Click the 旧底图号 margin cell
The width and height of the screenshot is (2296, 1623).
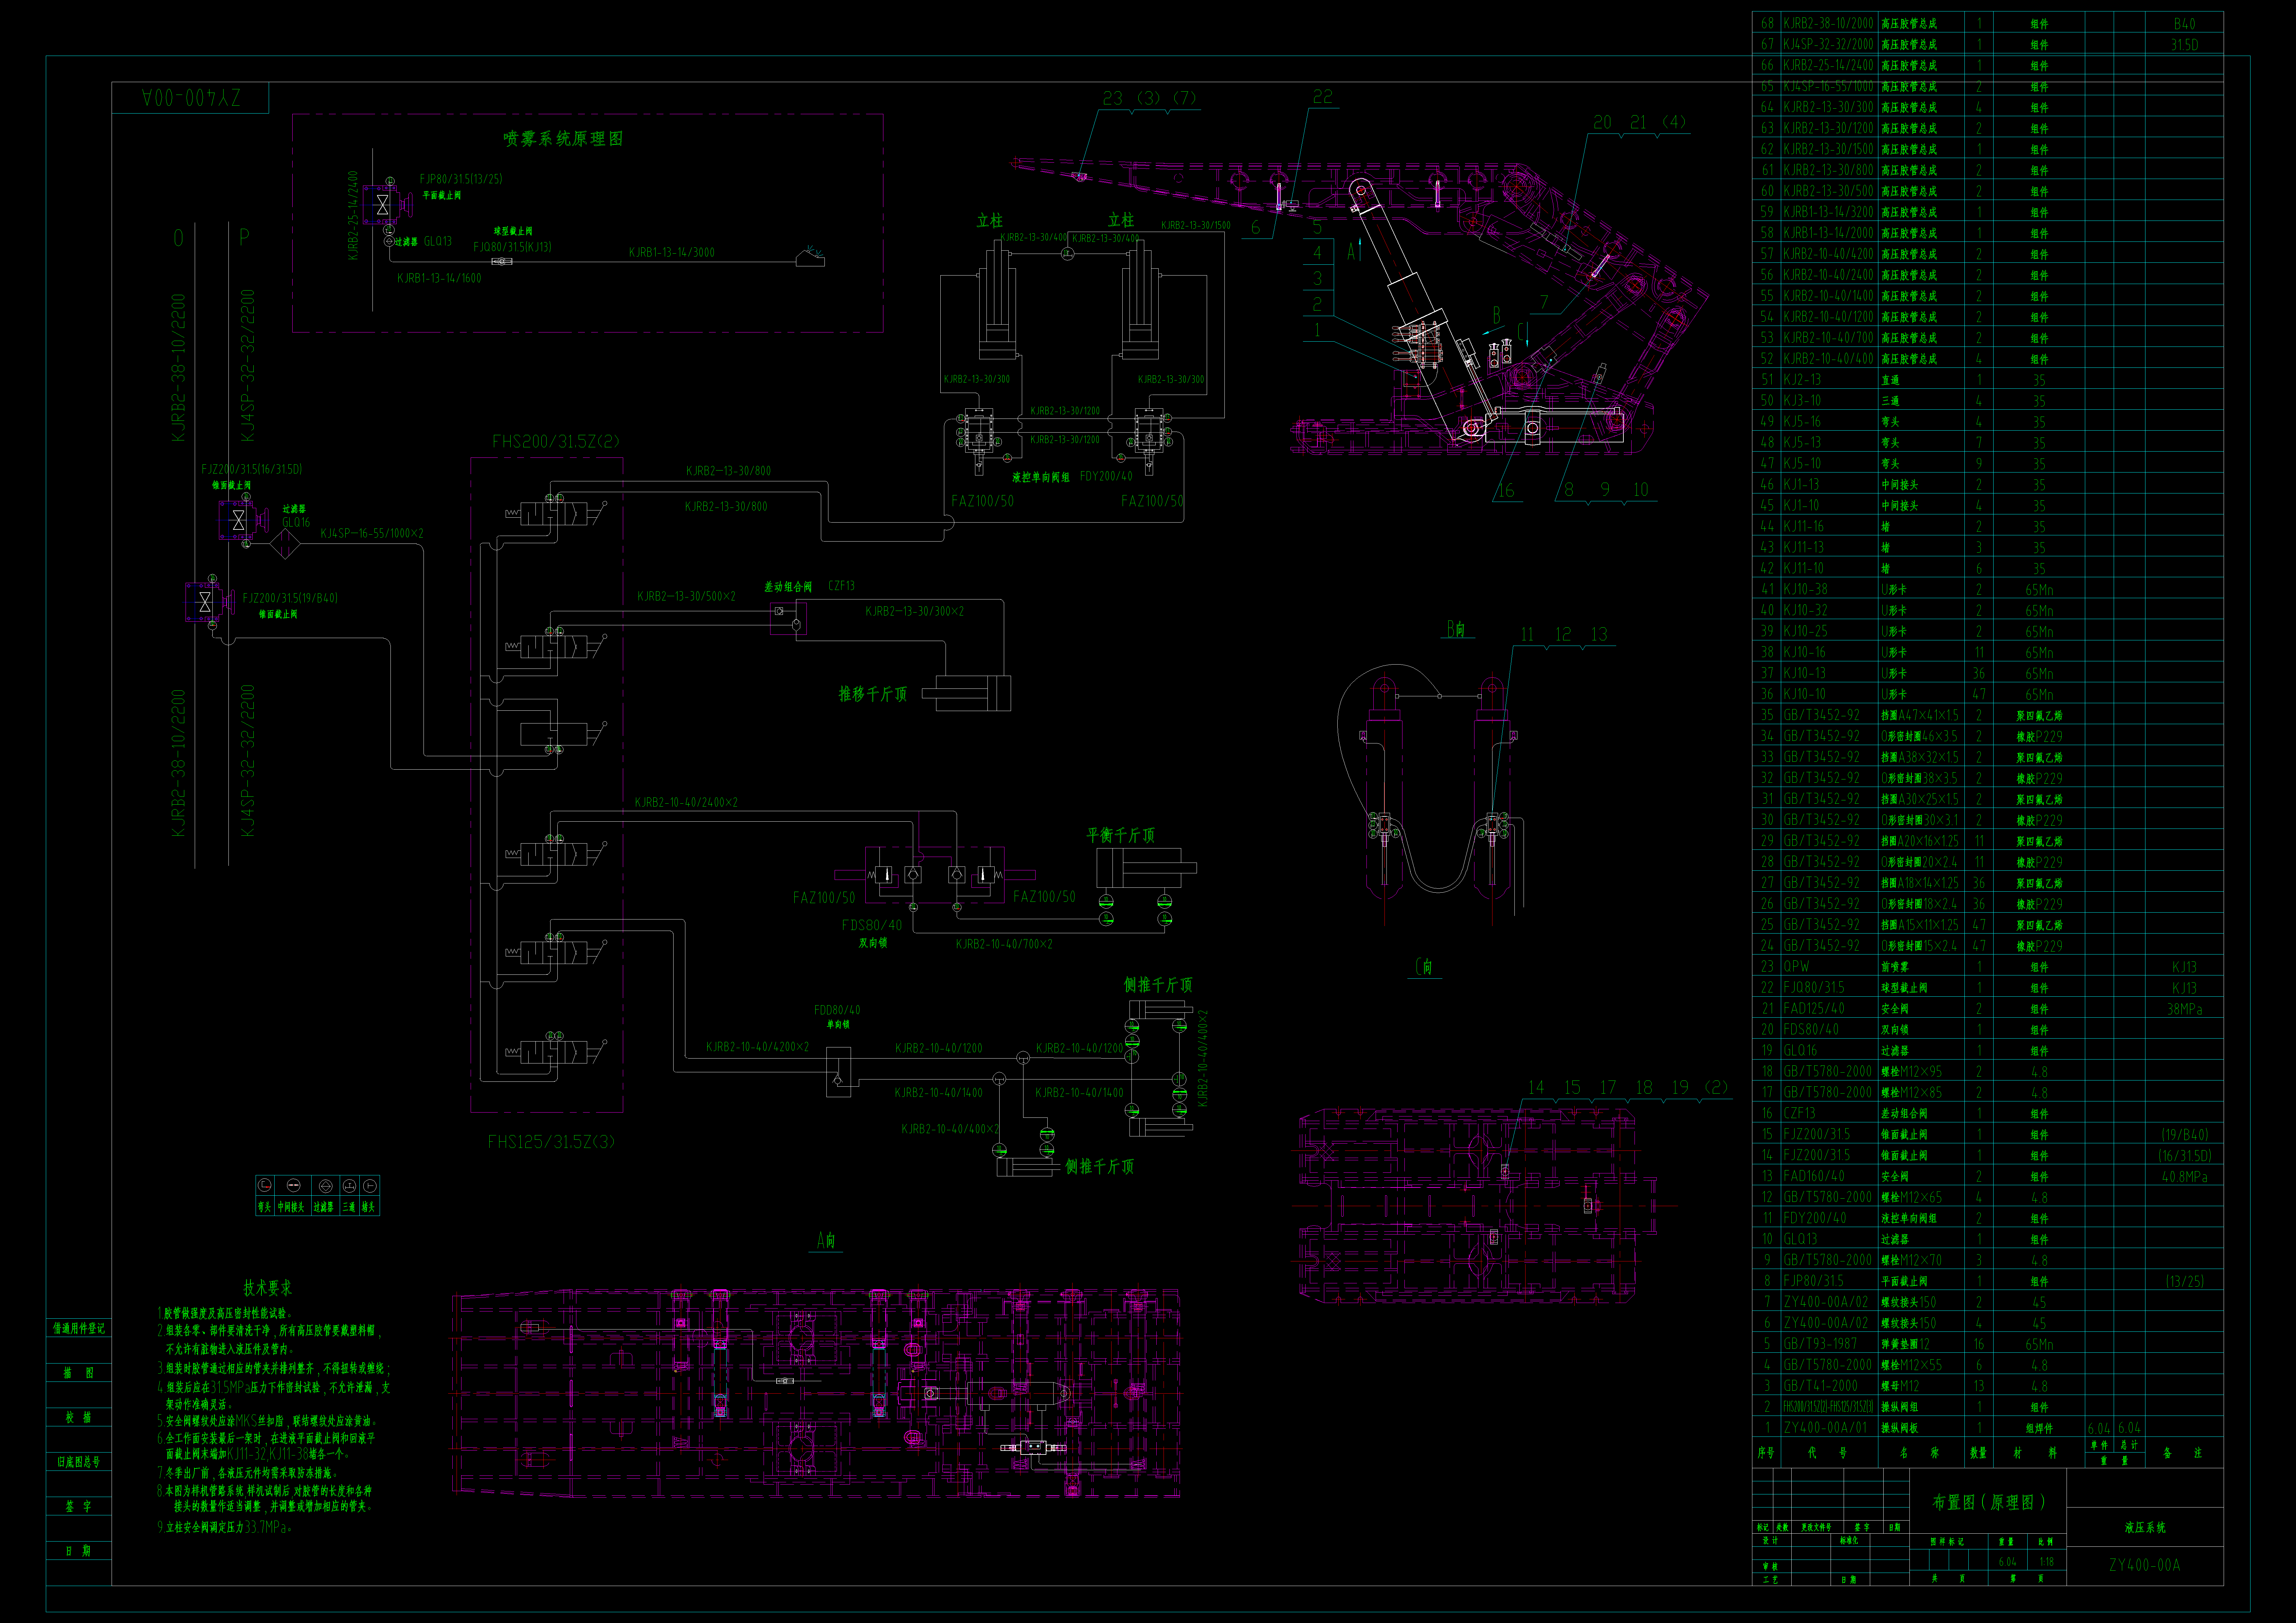[79, 1462]
